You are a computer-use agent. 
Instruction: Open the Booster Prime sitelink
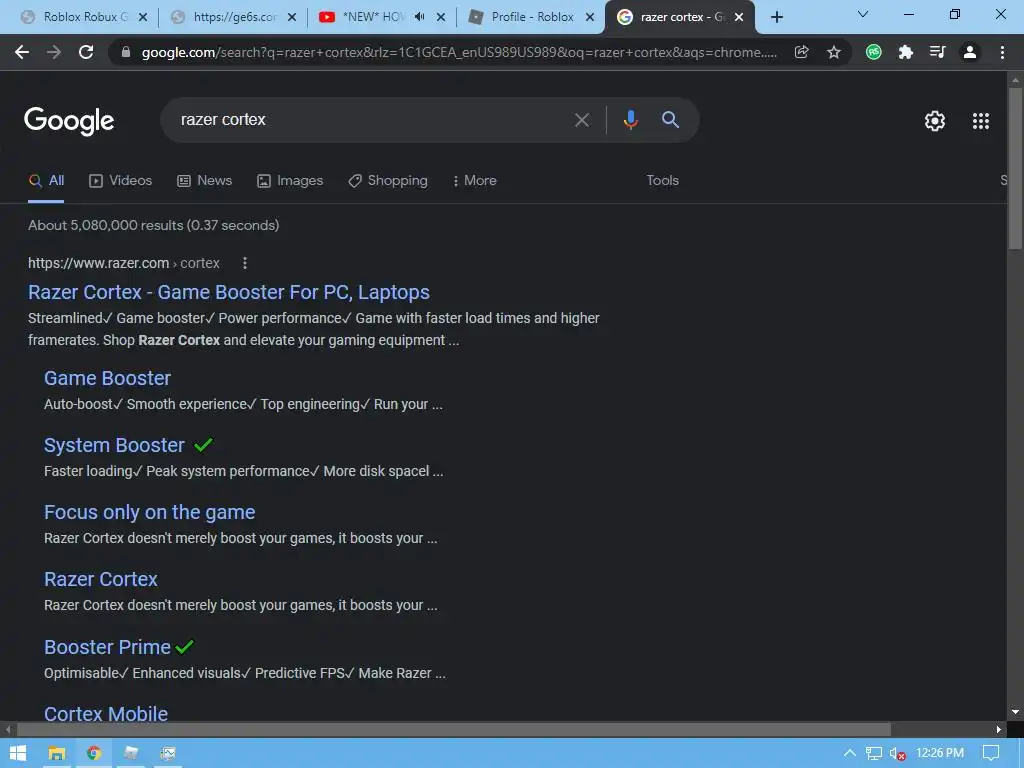[x=107, y=647]
